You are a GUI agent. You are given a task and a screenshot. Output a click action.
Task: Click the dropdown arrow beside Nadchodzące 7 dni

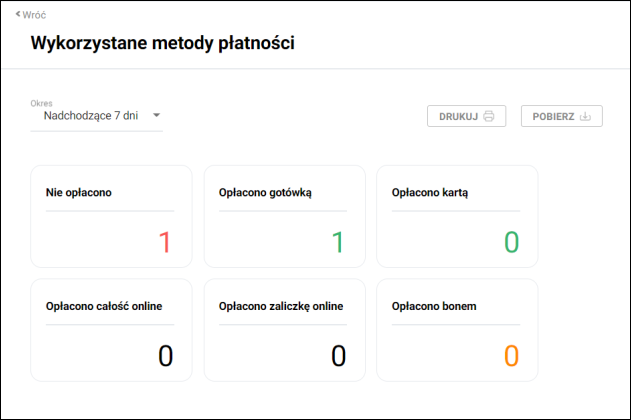156,116
